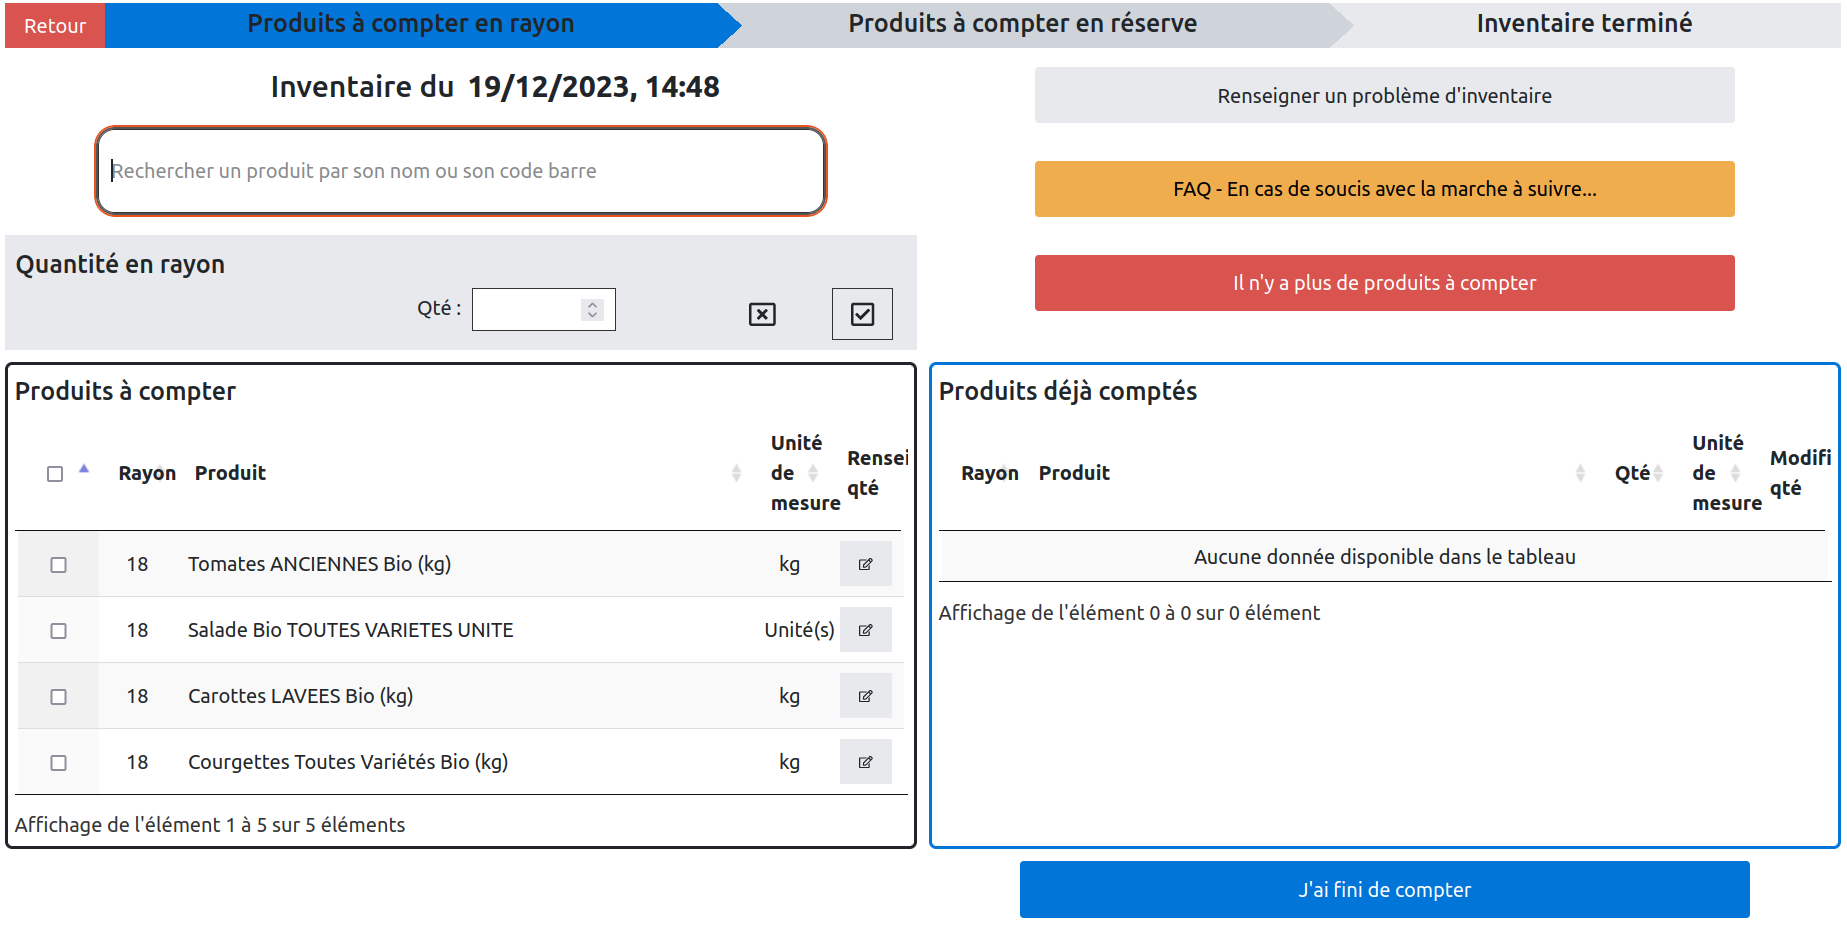1847x937 pixels.
Task: Tick the Carottes LAVEES Bio checkbox
Action: 59,697
